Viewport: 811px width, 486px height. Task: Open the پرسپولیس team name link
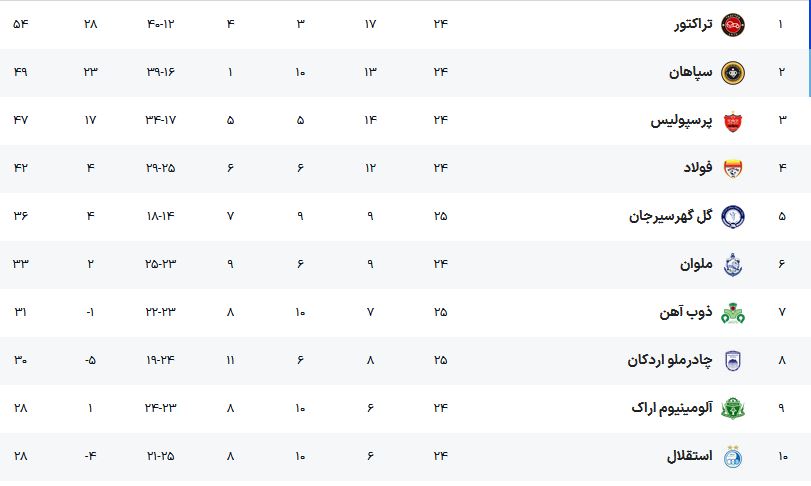[681, 120]
